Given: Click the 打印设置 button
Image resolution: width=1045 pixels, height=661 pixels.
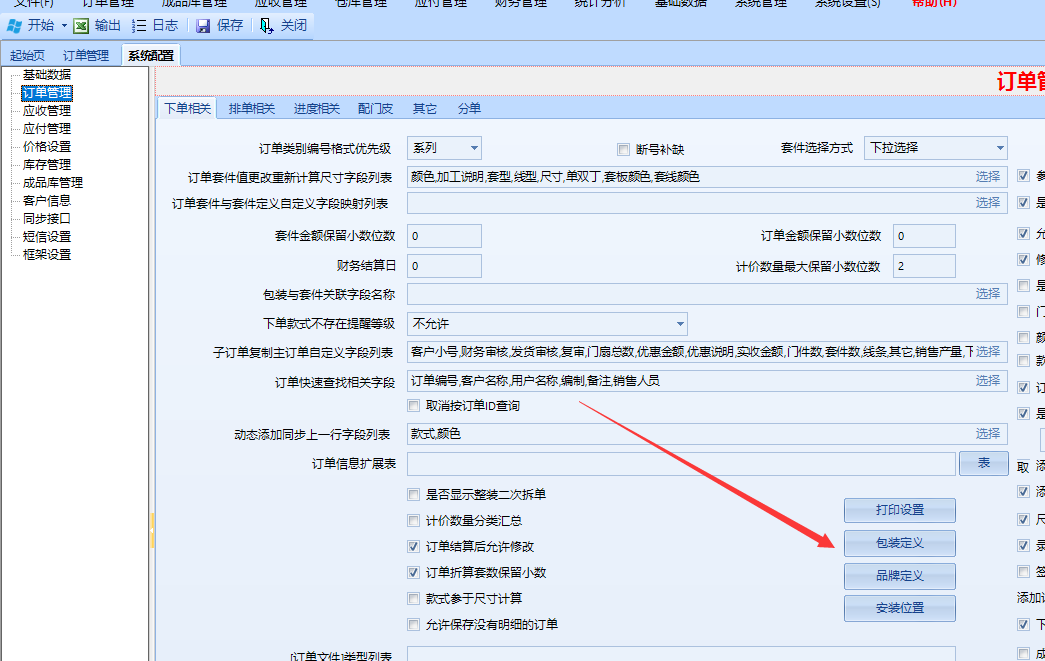Looking at the screenshot, I should click(x=899, y=510).
